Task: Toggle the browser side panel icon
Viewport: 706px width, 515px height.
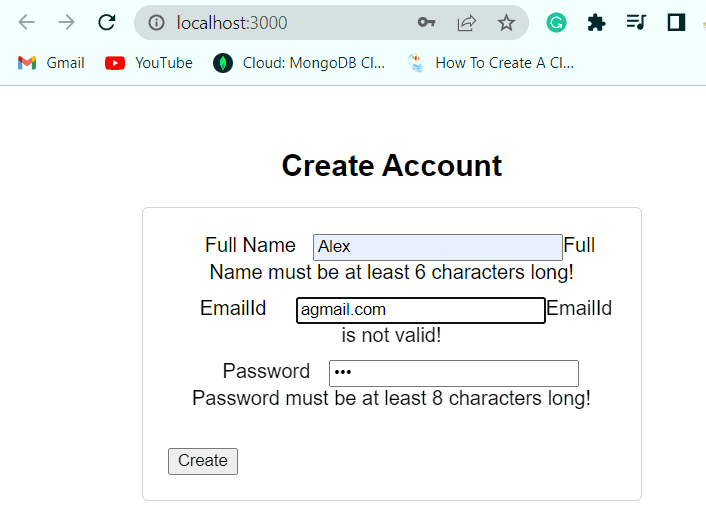Action: (676, 23)
